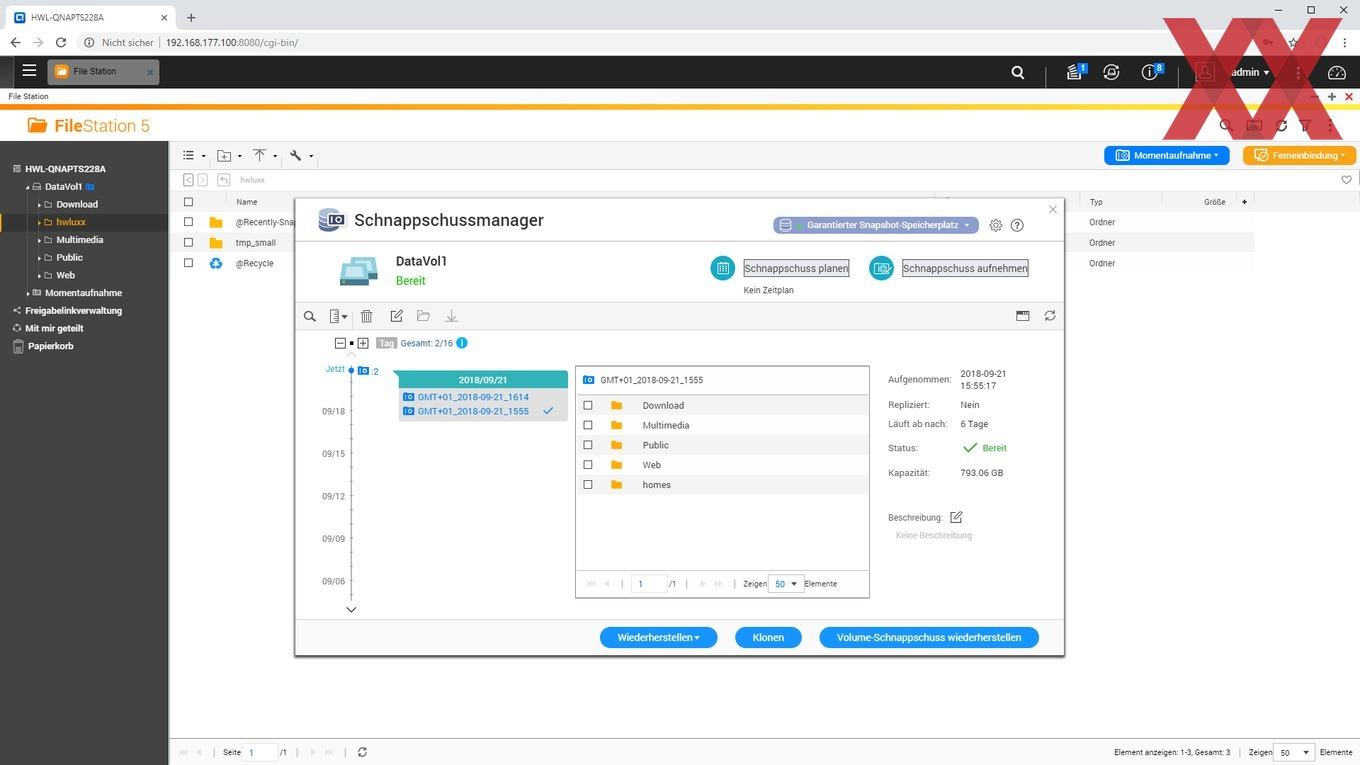Click the snapshot search magnifier icon
Viewport: 1360px width, 765px height.
(310, 316)
